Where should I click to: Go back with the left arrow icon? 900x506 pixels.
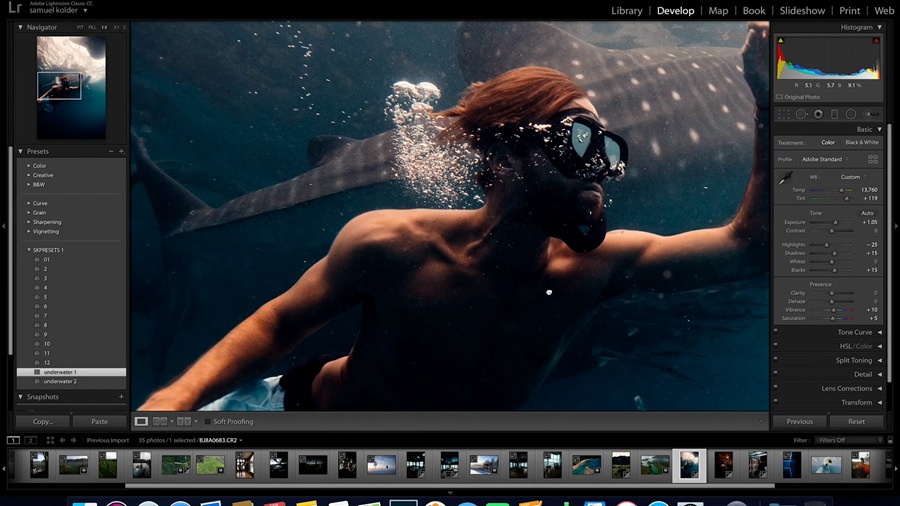point(63,440)
